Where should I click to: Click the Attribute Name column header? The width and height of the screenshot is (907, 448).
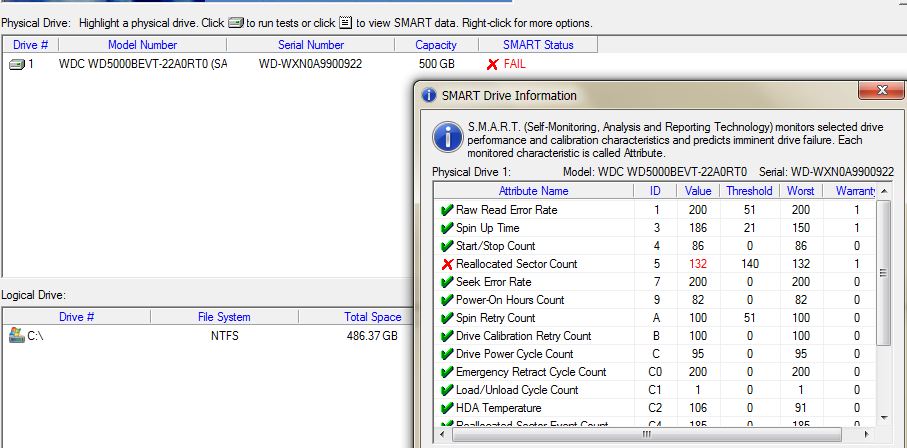pyautogui.click(x=533, y=191)
